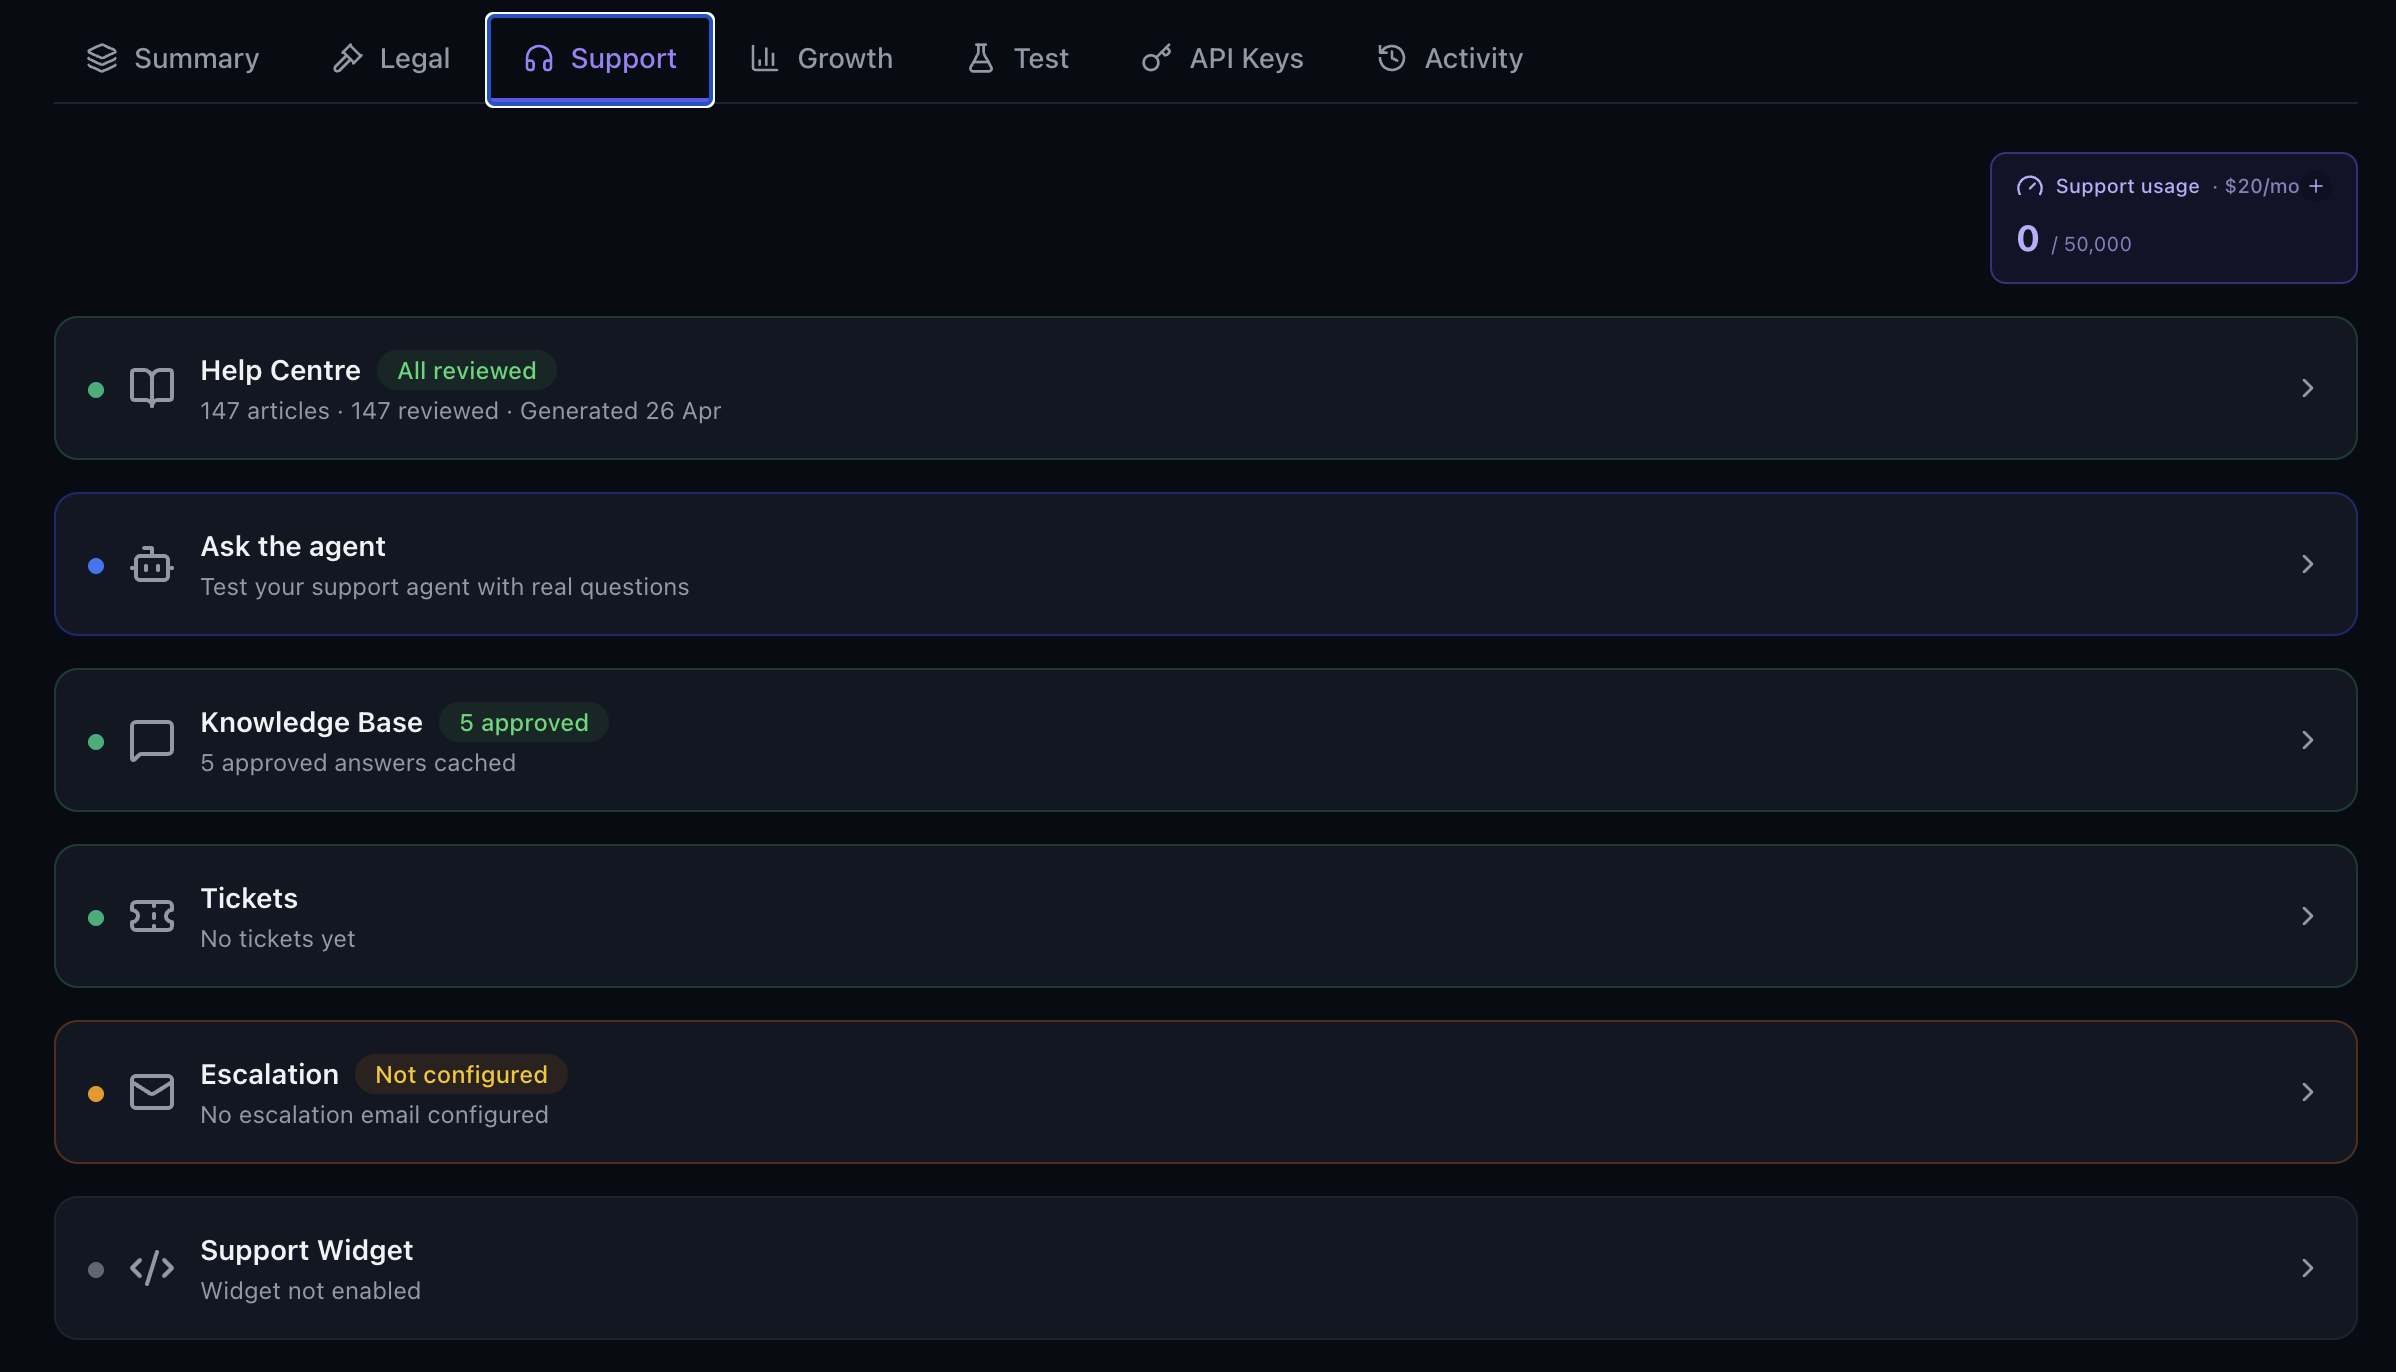This screenshot has height=1372, width=2396.
Task: Click the grey status dot on Support Widget
Action: tap(96, 1270)
